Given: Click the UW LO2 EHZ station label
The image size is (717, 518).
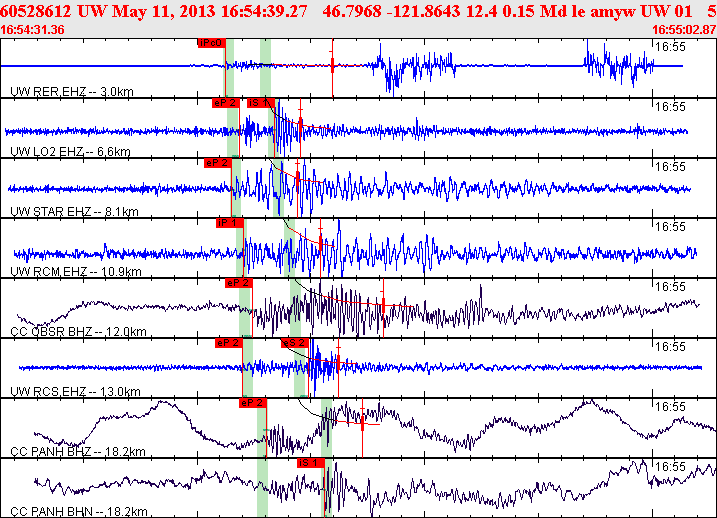Looking at the screenshot, I should [x=70, y=152].
